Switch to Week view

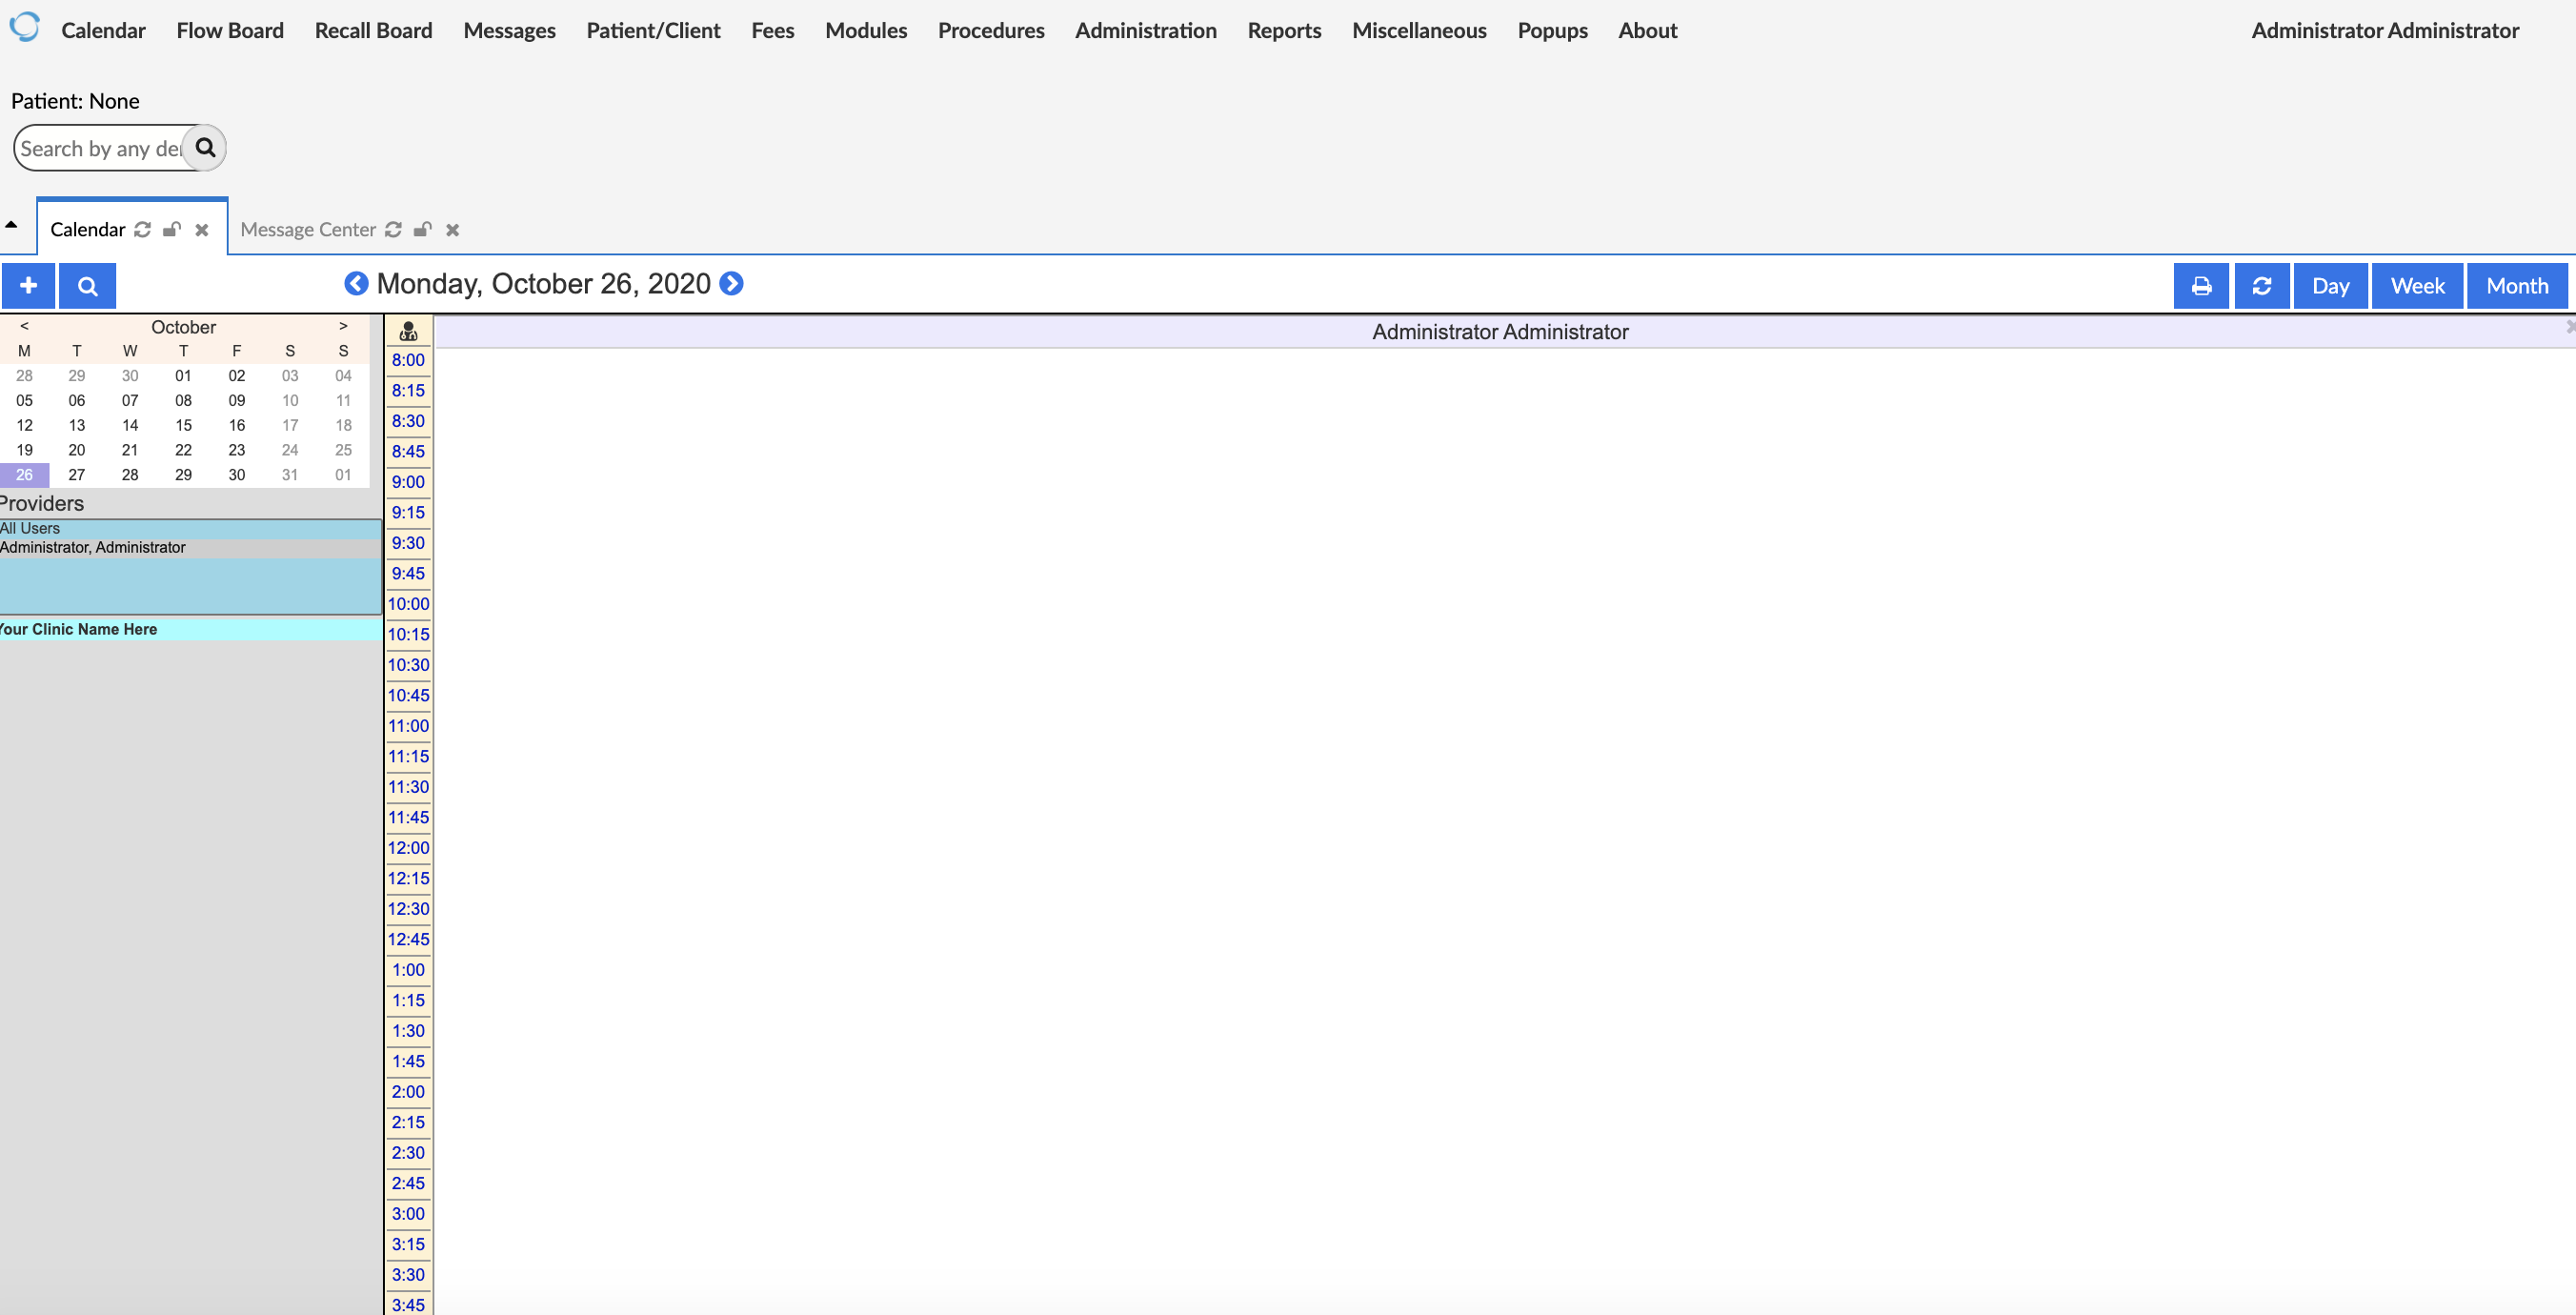2417,285
